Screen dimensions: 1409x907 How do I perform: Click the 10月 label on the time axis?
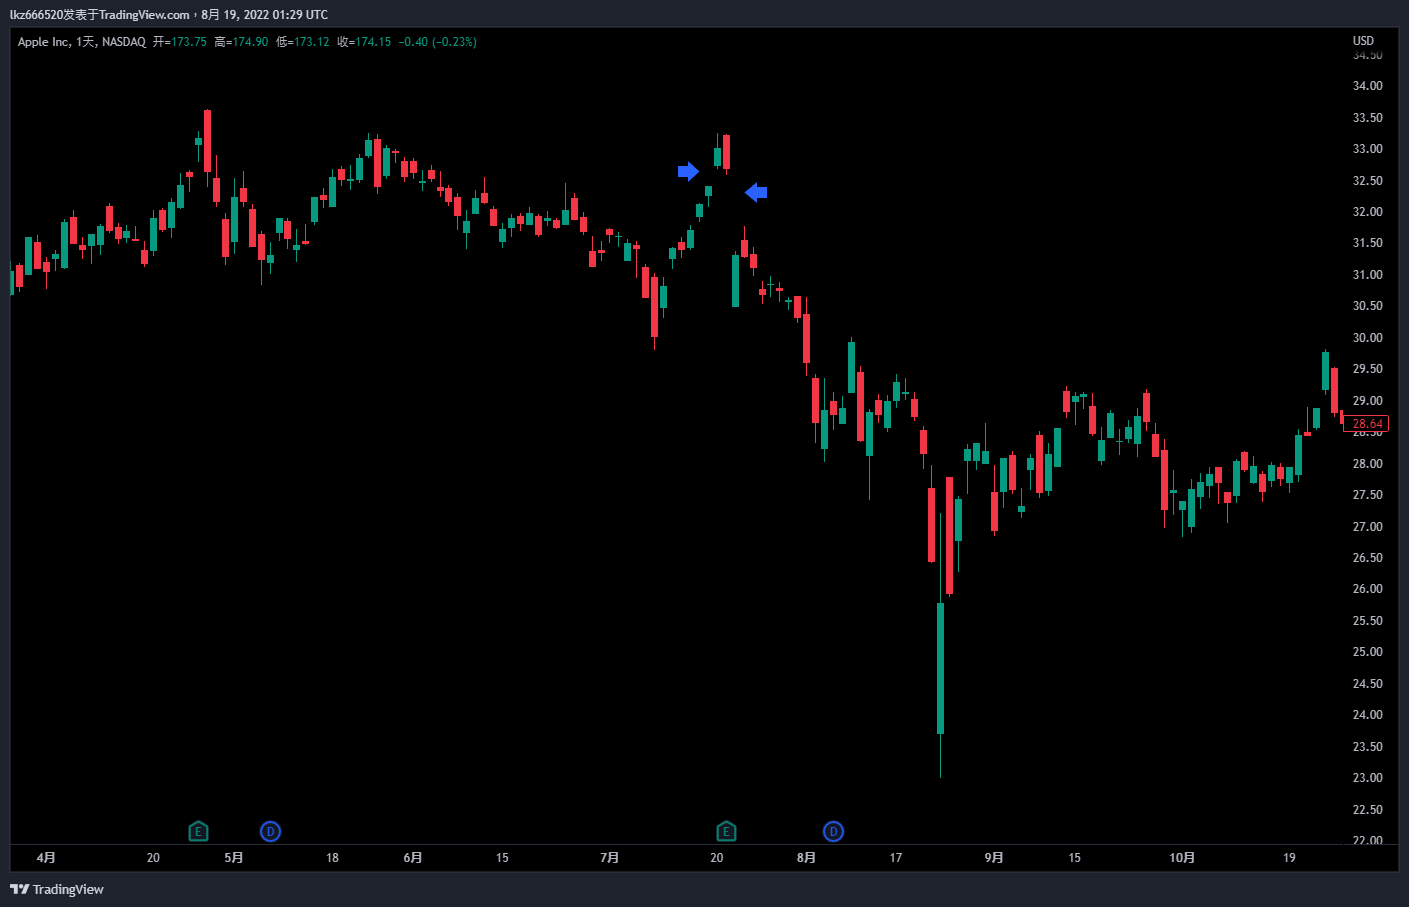tap(1182, 857)
